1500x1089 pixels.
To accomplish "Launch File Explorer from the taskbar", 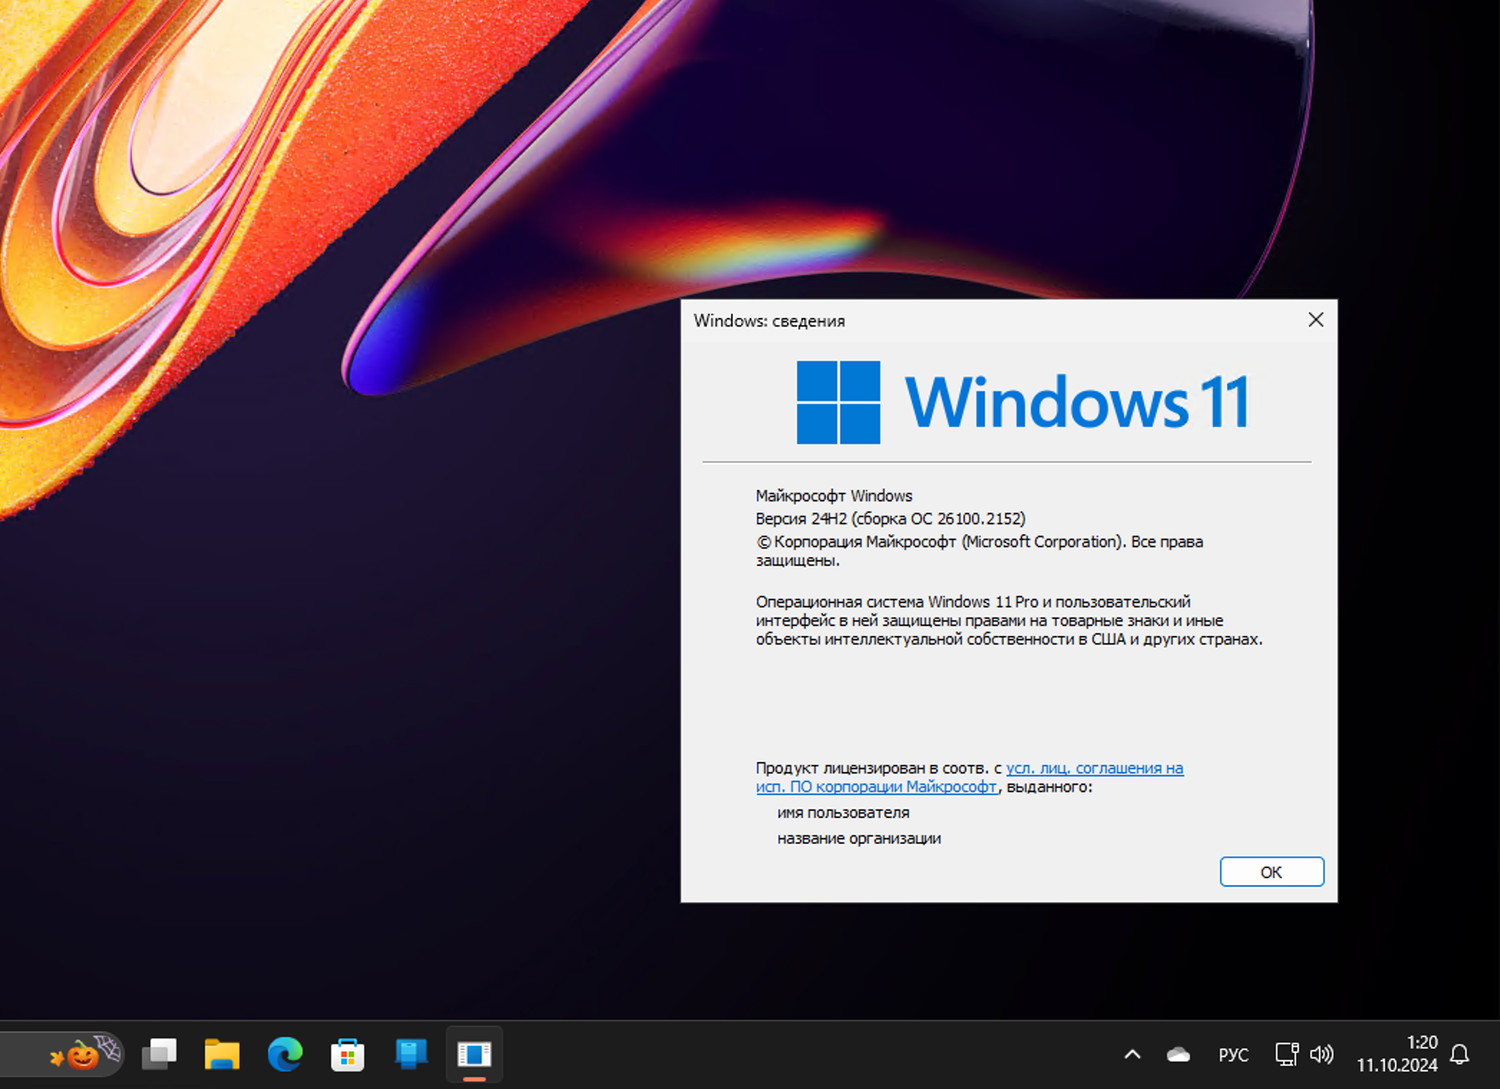I will (x=222, y=1054).
